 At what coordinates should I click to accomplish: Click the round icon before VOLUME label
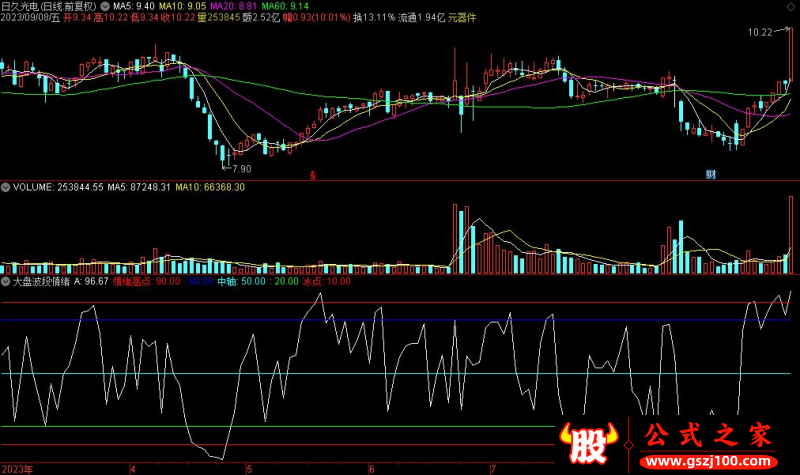click(x=5, y=187)
